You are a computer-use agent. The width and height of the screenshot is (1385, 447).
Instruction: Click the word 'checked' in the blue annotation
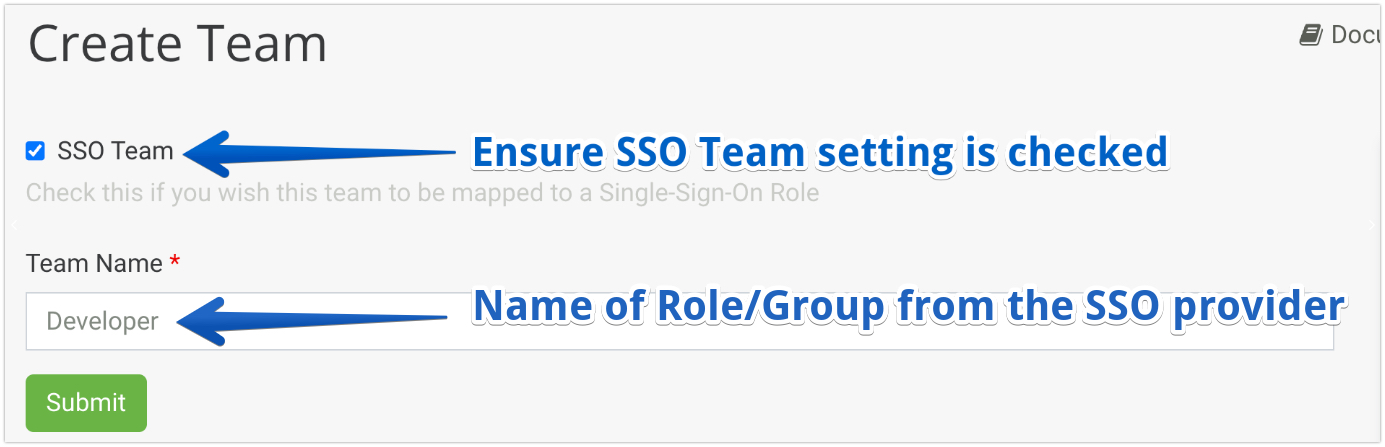pos(1087,153)
